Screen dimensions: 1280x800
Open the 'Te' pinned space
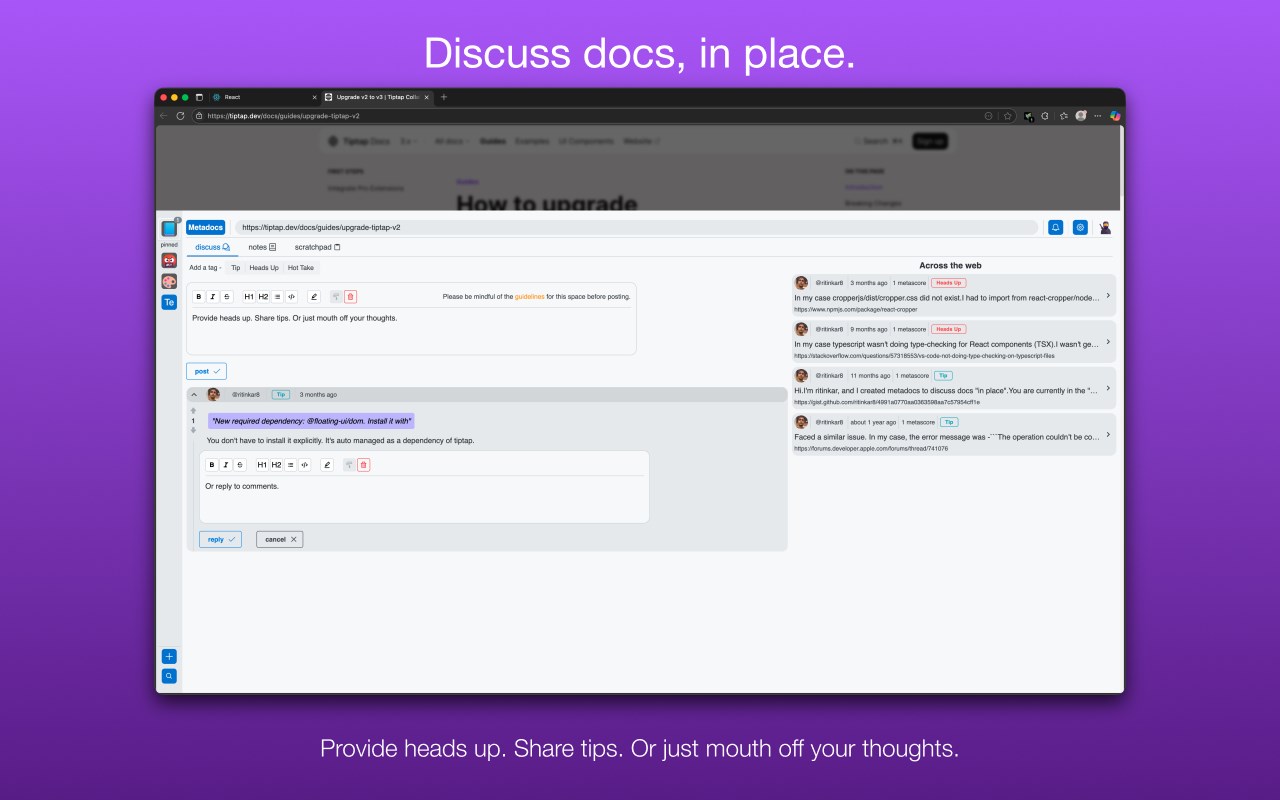(x=169, y=302)
